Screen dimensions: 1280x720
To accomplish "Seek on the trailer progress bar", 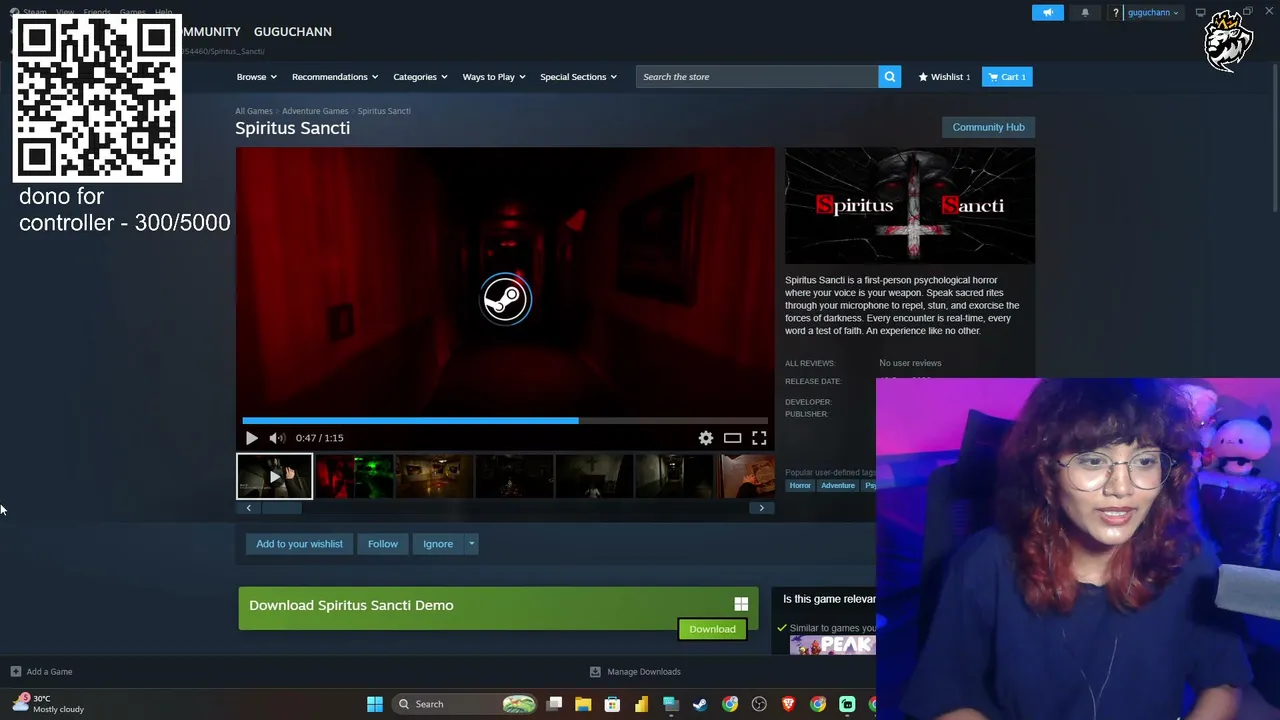I will 505,421.
